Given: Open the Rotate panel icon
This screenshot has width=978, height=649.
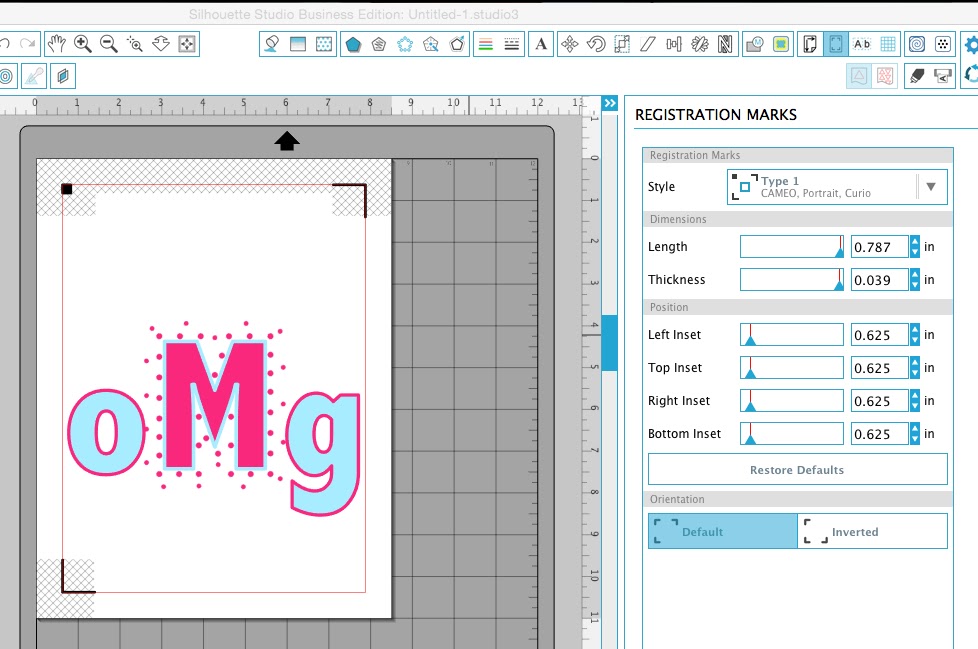Looking at the screenshot, I should coord(596,44).
